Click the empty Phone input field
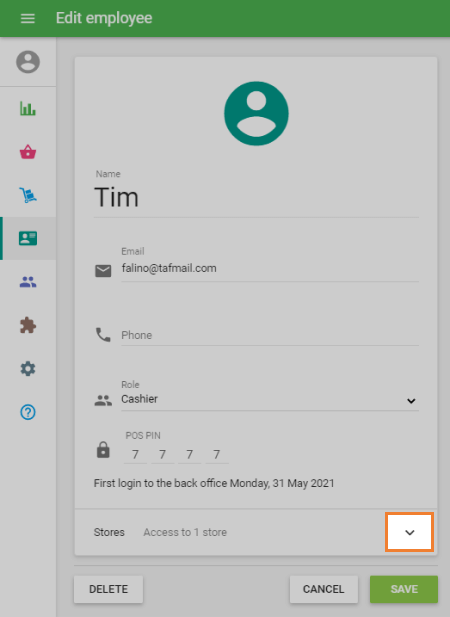This screenshot has height=617, width=450. point(270,335)
